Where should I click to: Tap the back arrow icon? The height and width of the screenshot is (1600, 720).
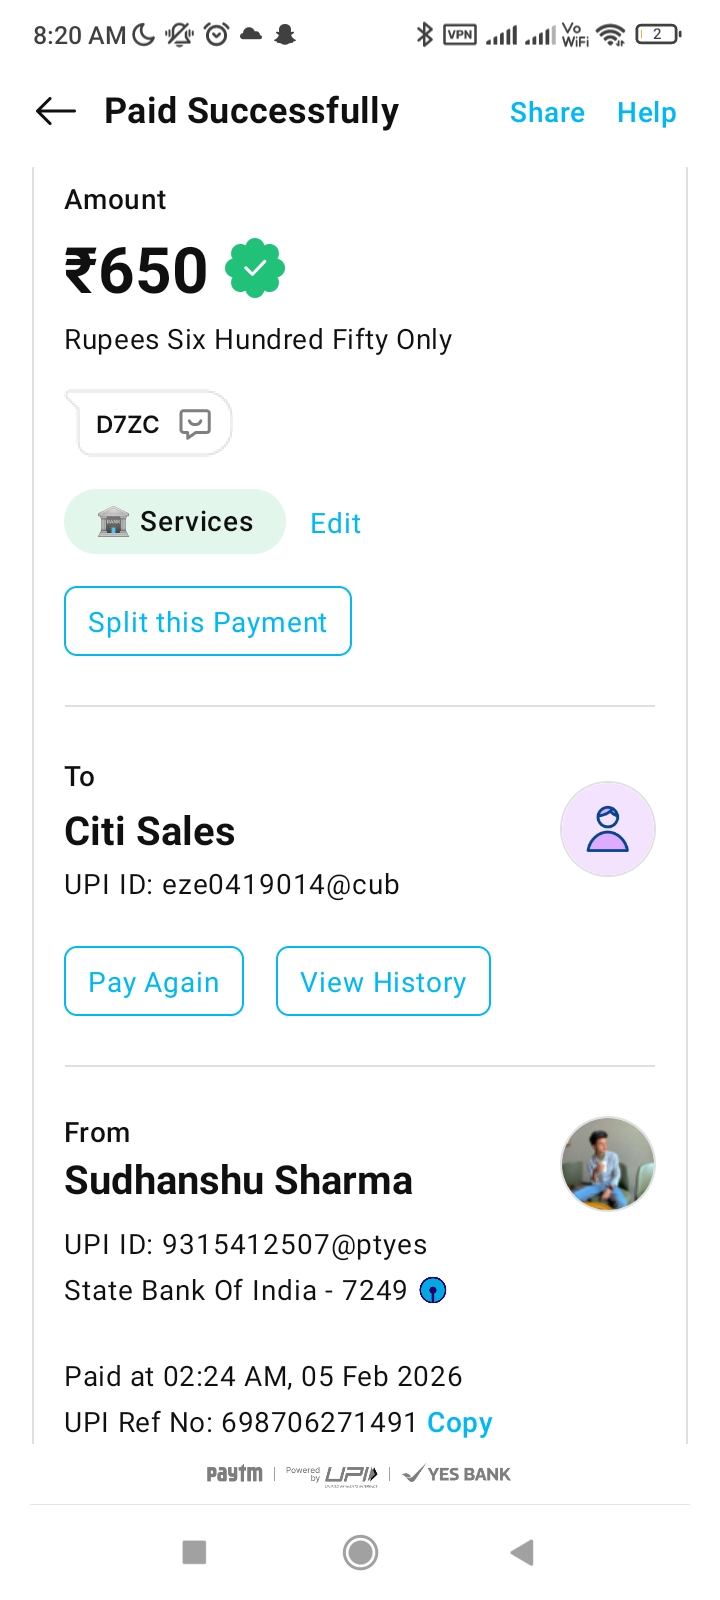pyautogui.click(x=56, y=111)
